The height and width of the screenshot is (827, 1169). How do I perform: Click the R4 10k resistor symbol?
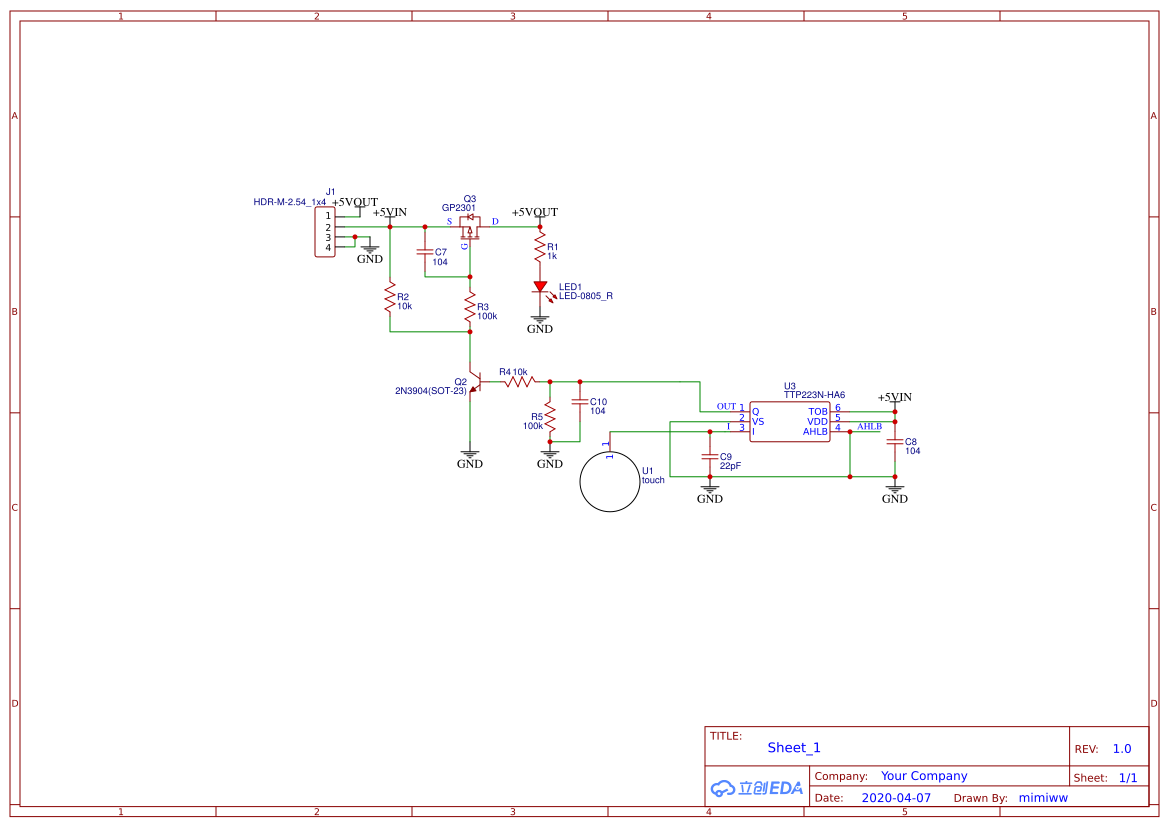pyautogui.click(x=520, y=382)
